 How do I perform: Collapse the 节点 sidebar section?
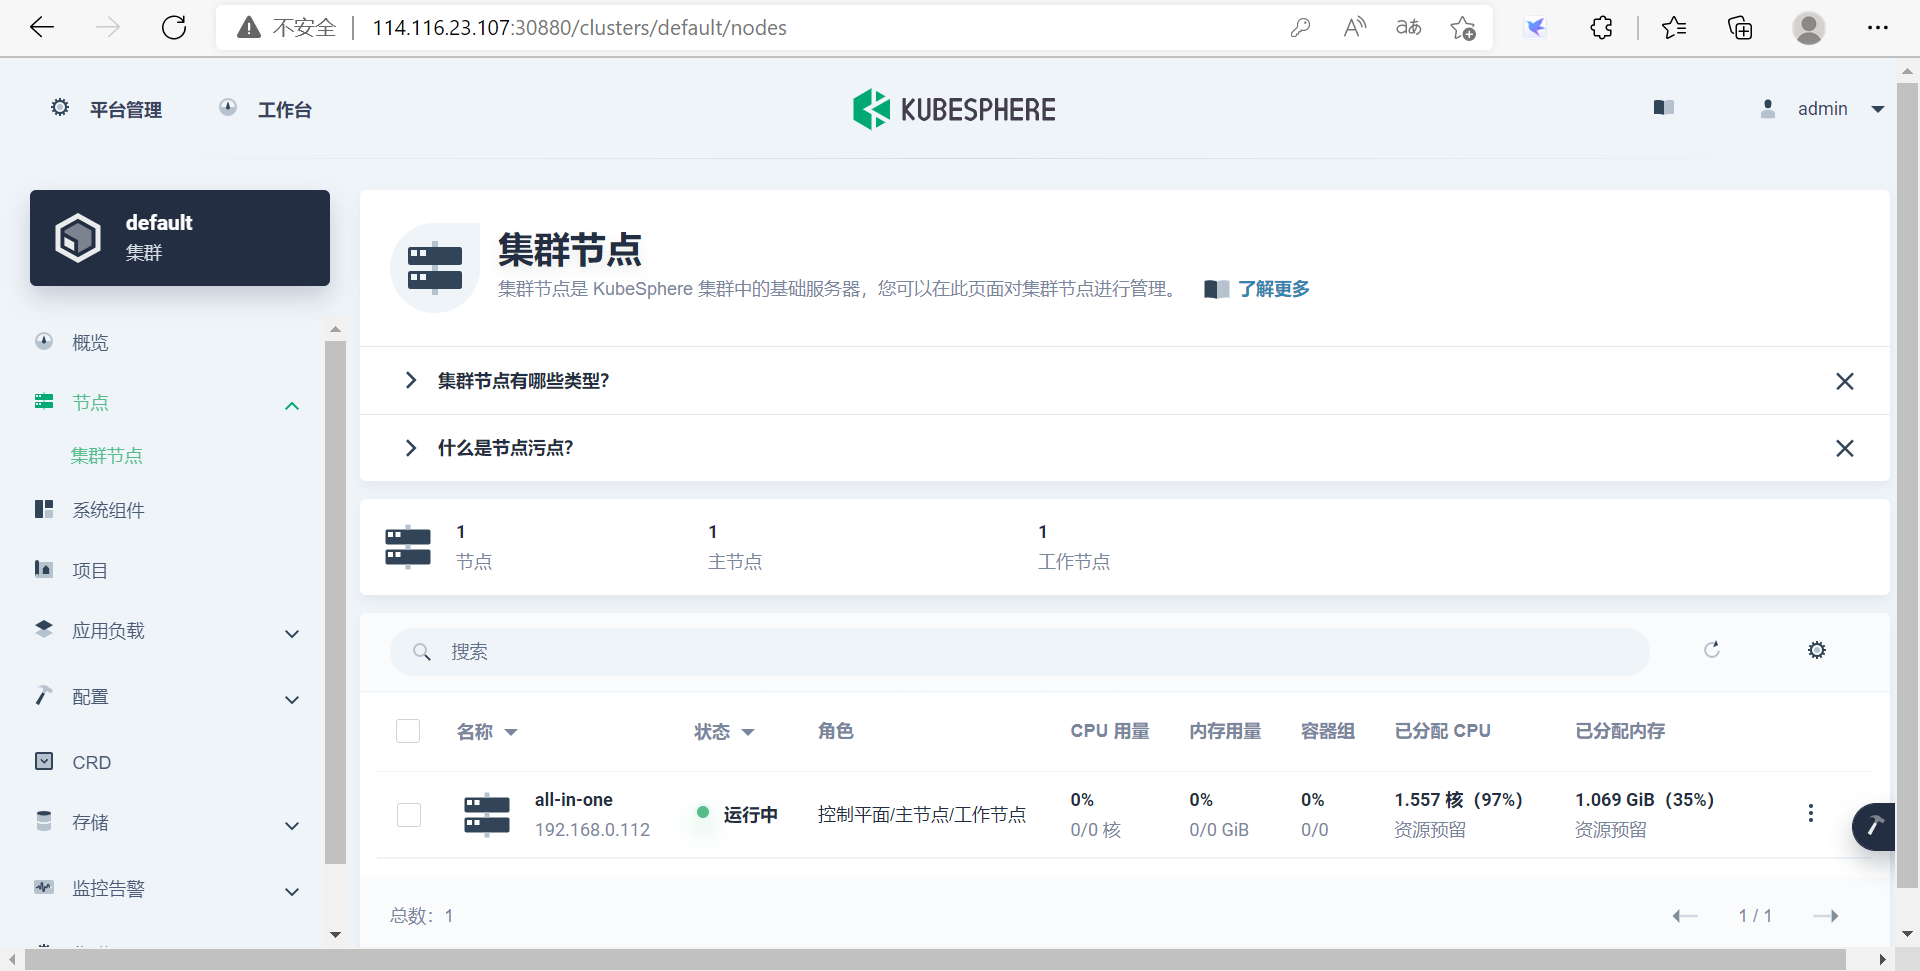tap(291, 406)
